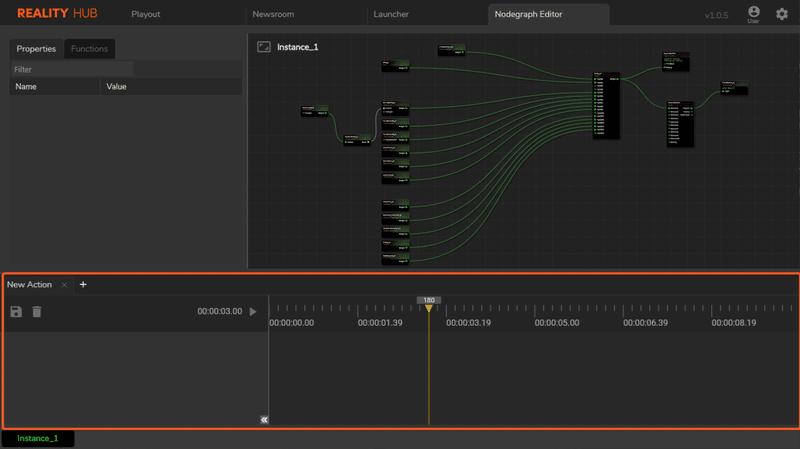Click the Name column header
The image size is (800, 449).
click(55, 87)
